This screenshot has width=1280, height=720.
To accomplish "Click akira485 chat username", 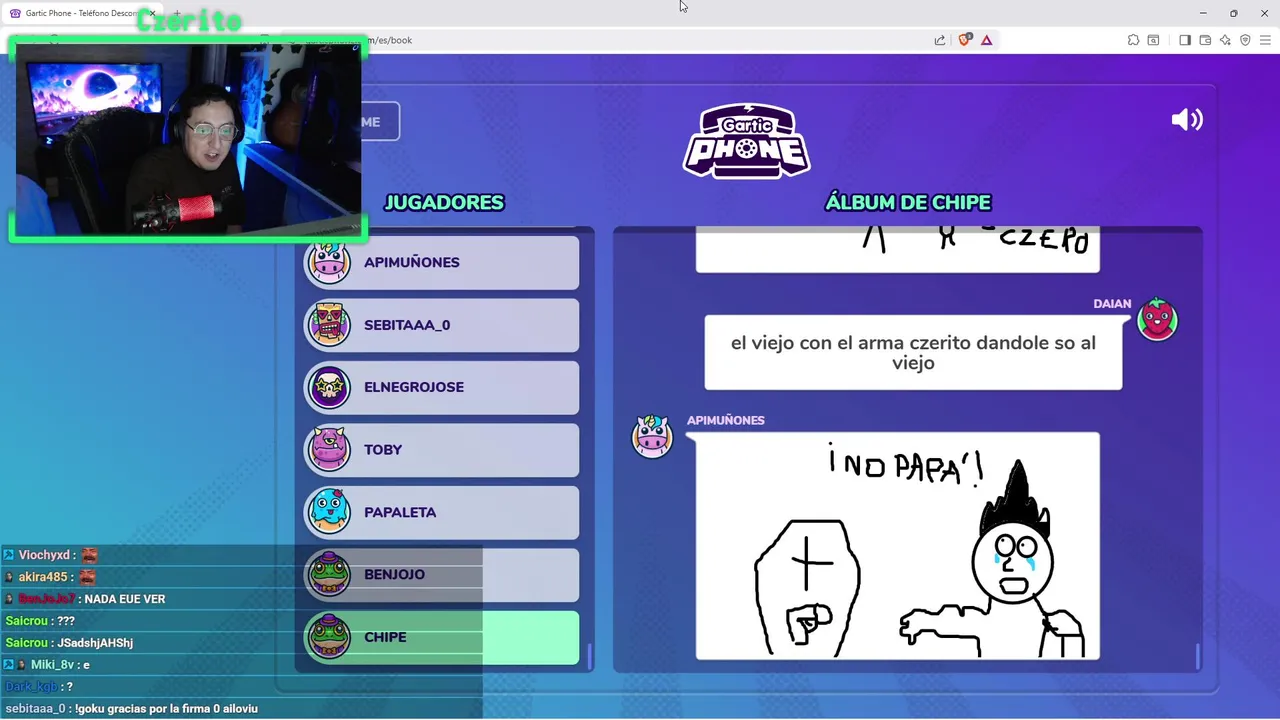I will (x=43, y=577).
